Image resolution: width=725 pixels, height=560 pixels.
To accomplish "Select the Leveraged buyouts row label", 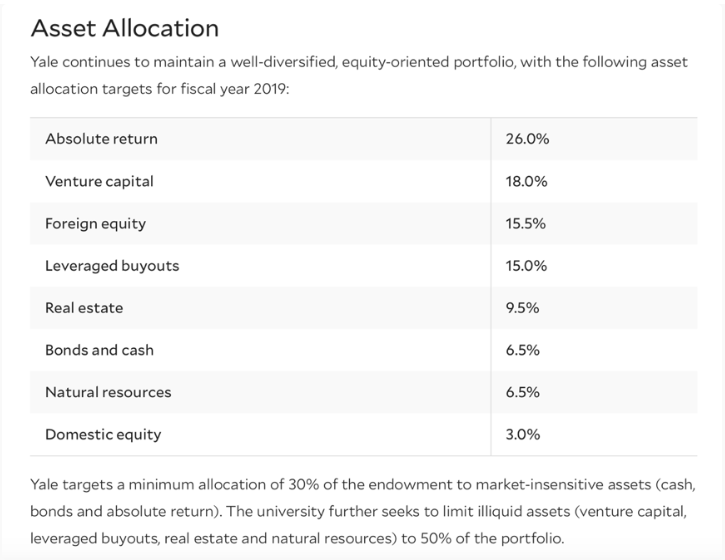I will click(x=112, y=266).
